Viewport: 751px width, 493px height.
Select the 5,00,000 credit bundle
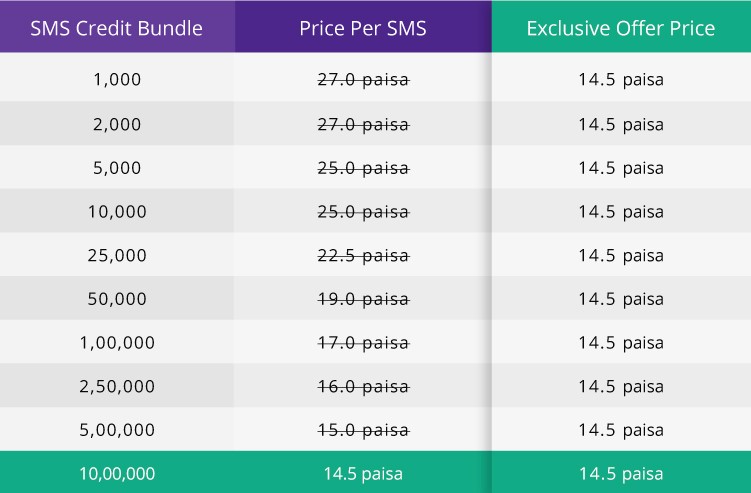(x=117, y=429)
